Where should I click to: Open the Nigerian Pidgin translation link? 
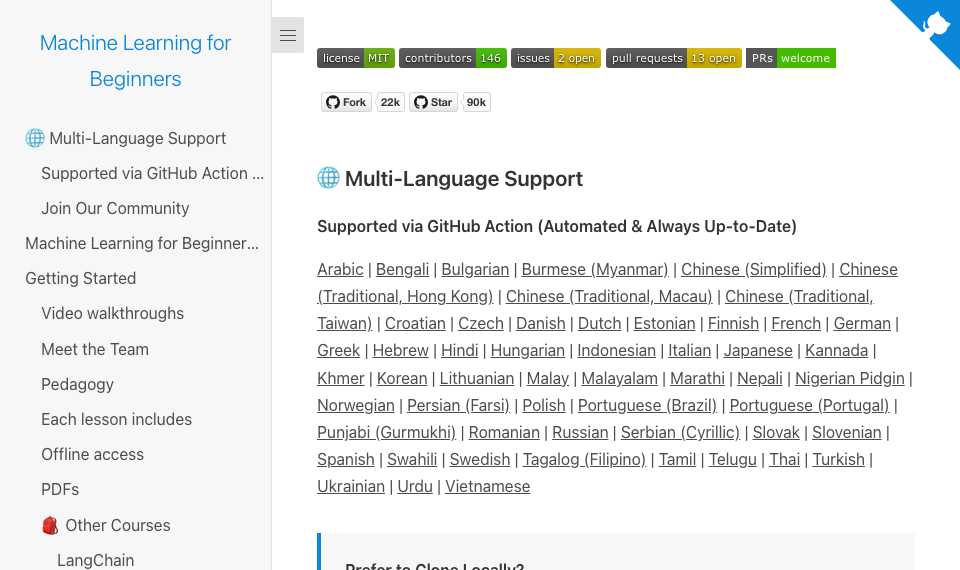tap(850, 378)
